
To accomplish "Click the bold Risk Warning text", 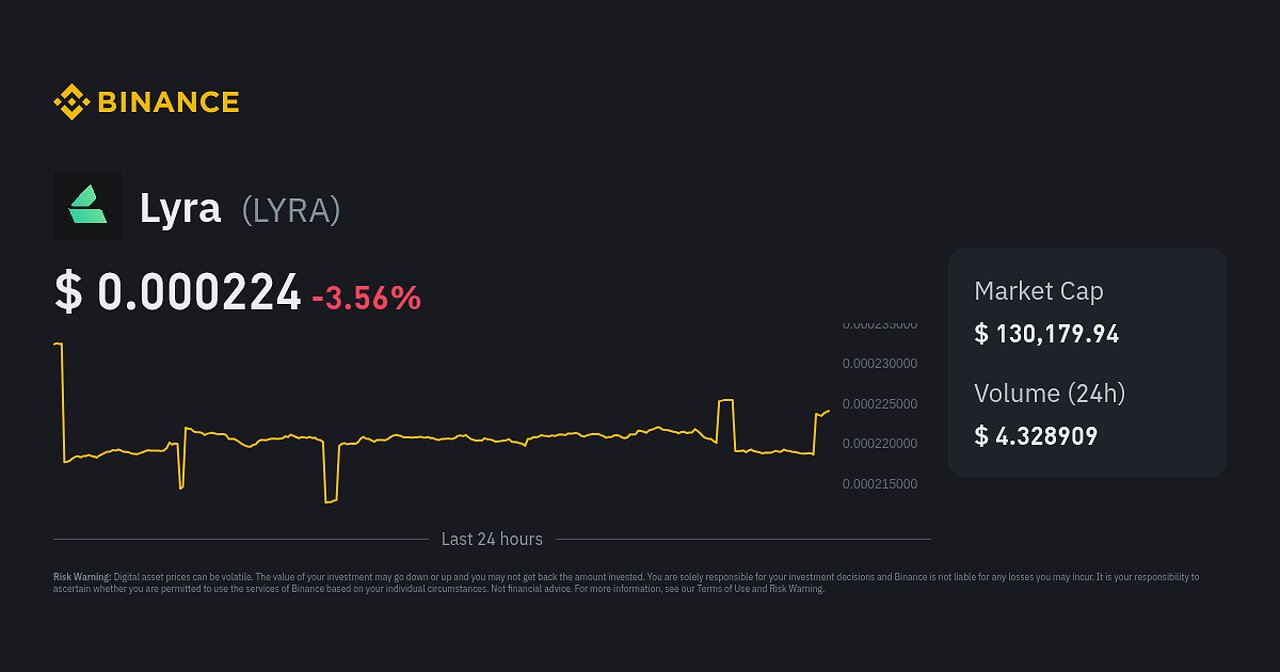I will coord(82,577).
